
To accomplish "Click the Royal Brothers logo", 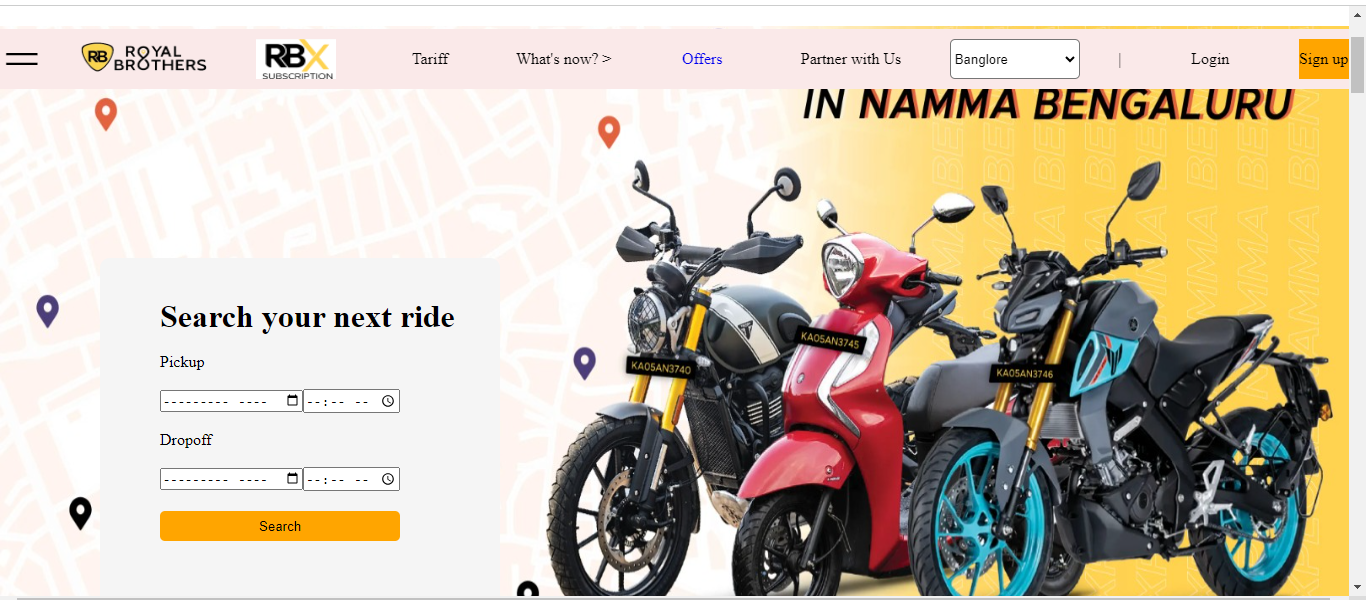I will coord(144,58).
